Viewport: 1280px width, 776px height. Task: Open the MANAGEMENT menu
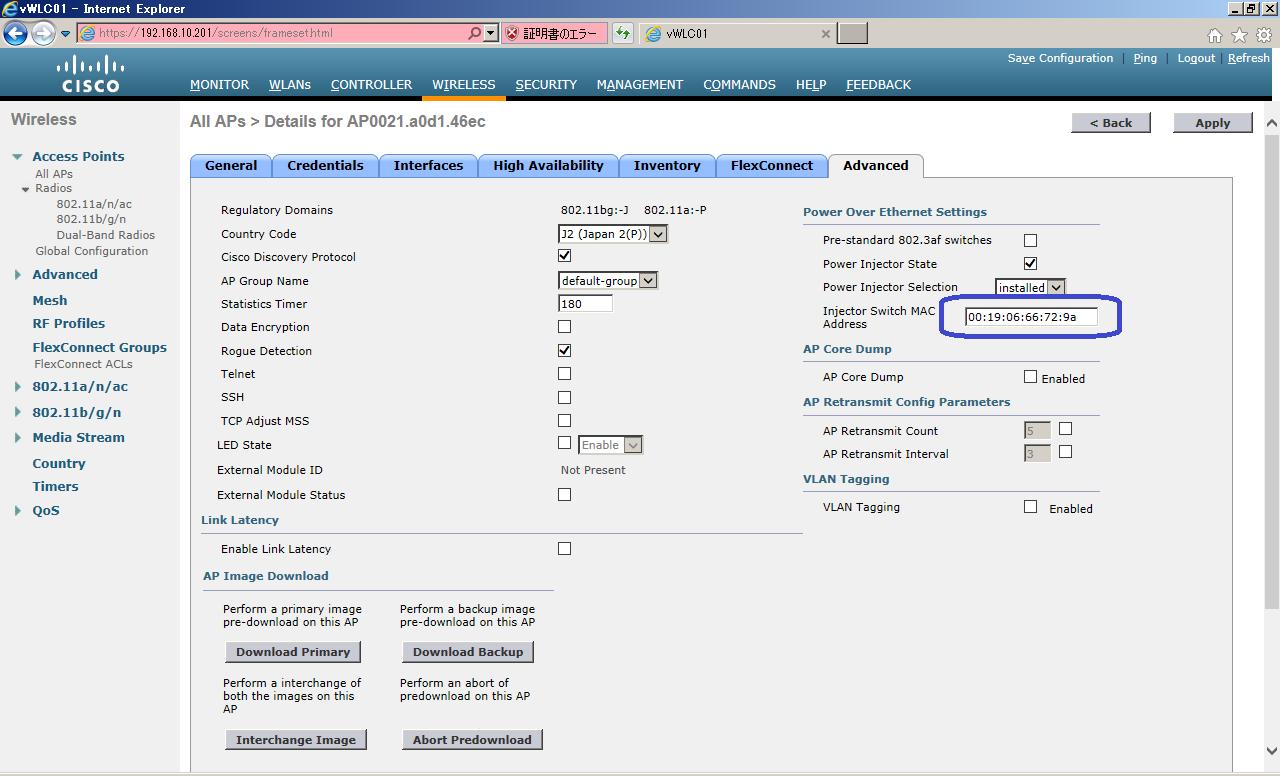pyautogui.click(x=640, y=85)
